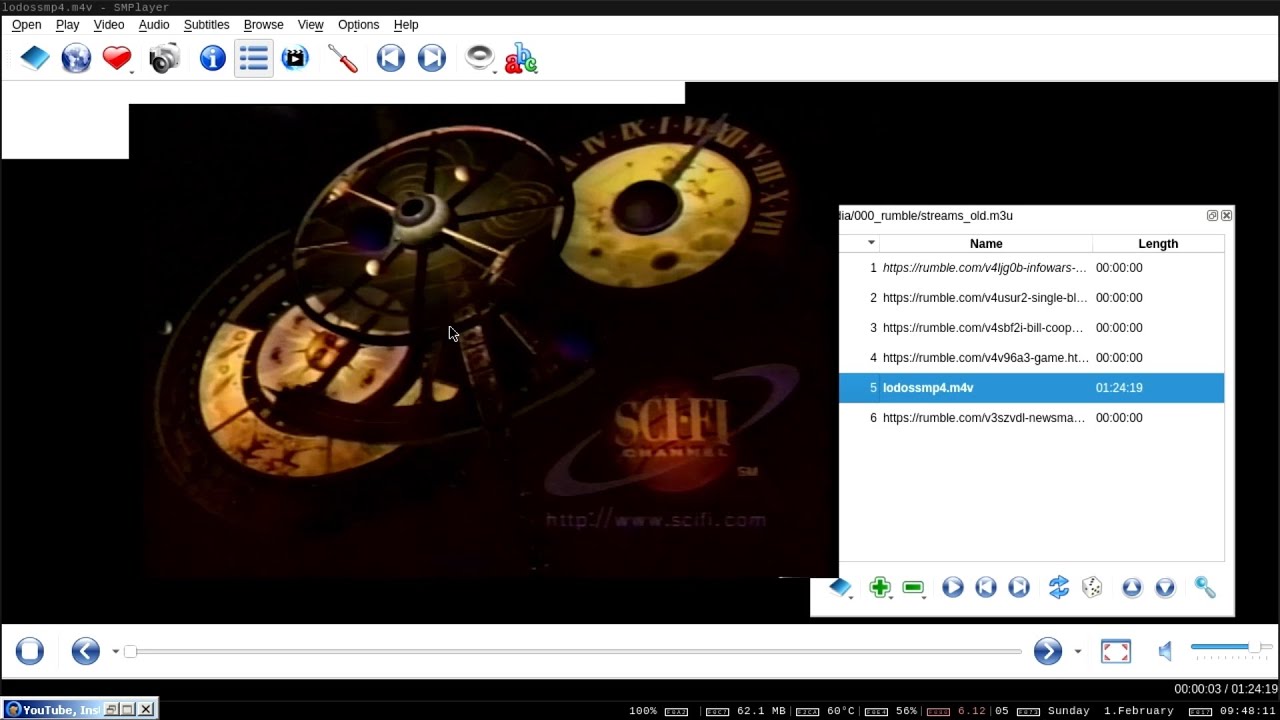Open the Subtitles menu
The height and width of the screenshot is (720, 1280).
[206, 24]
